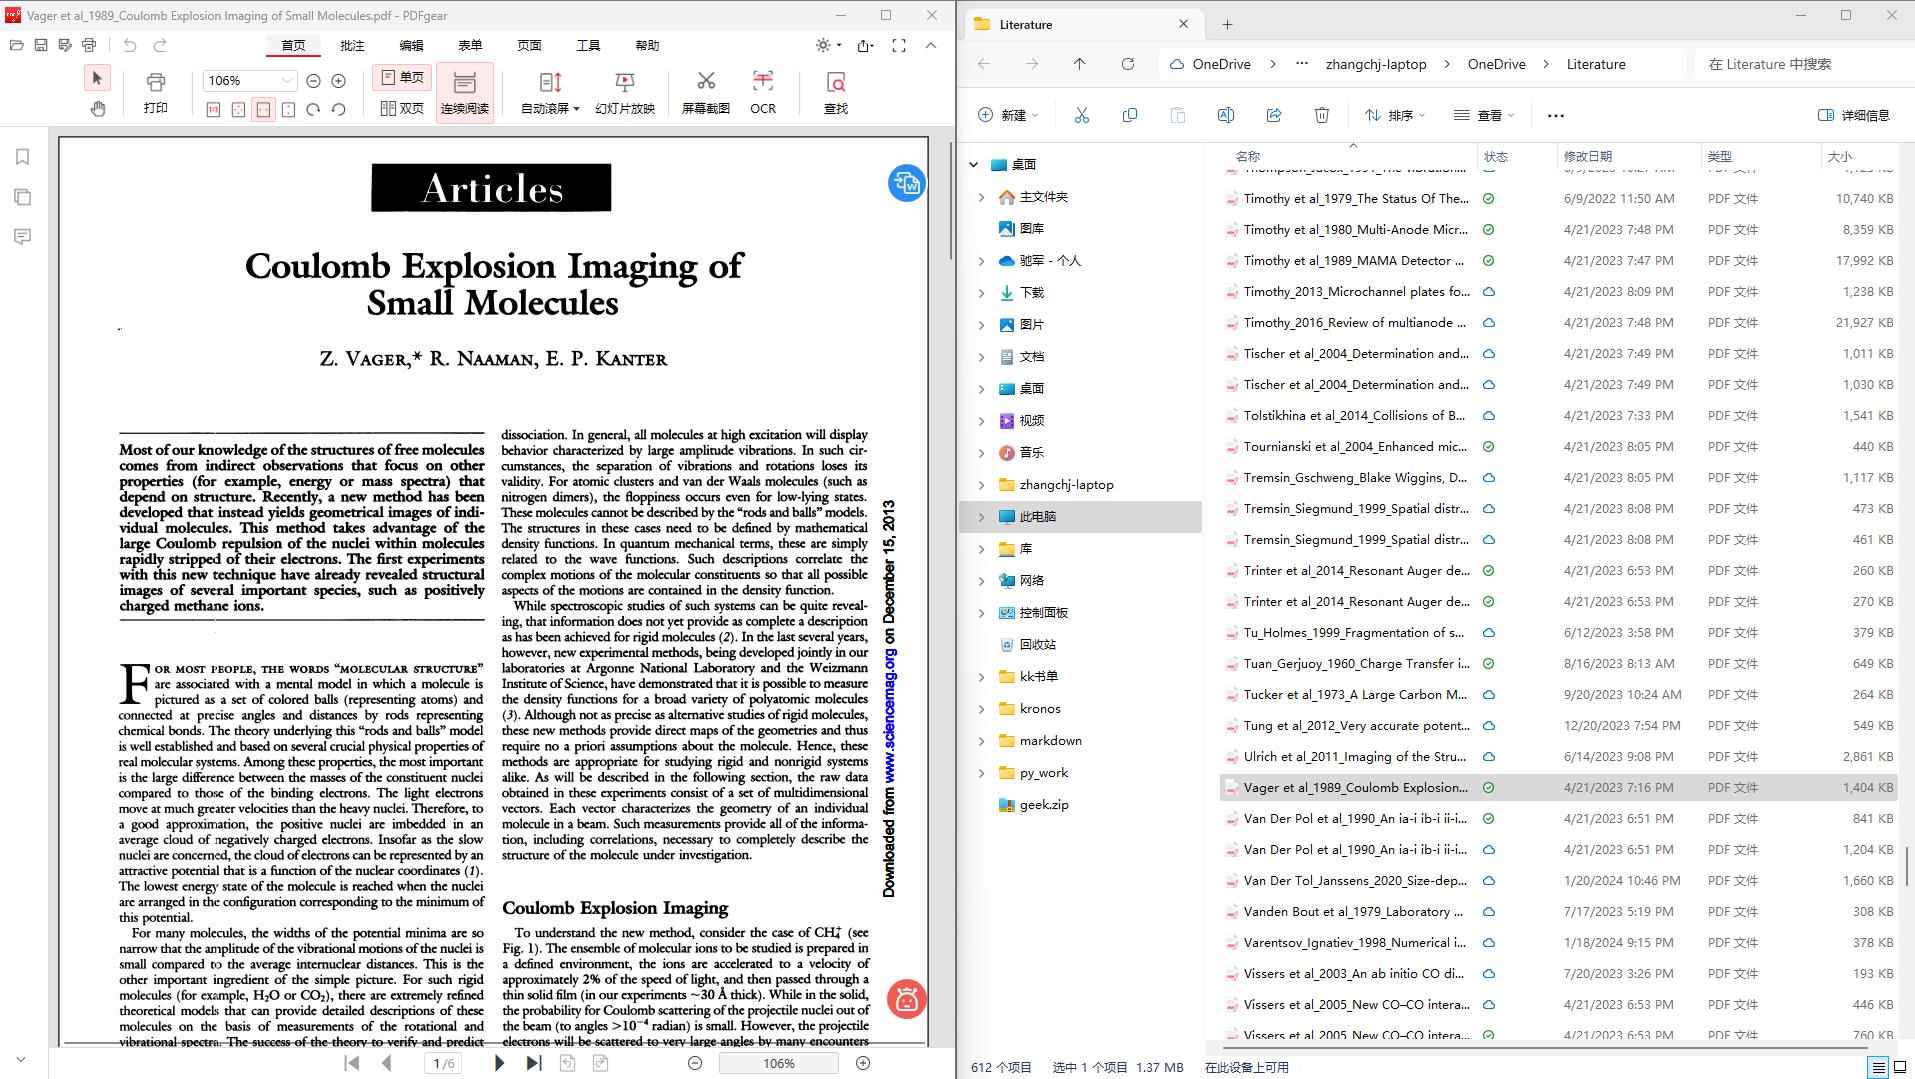The height and width of the screenshot is (1079, 1915).
Task: Switch to the 编辑 tab
Action: [x=411, y=45]
